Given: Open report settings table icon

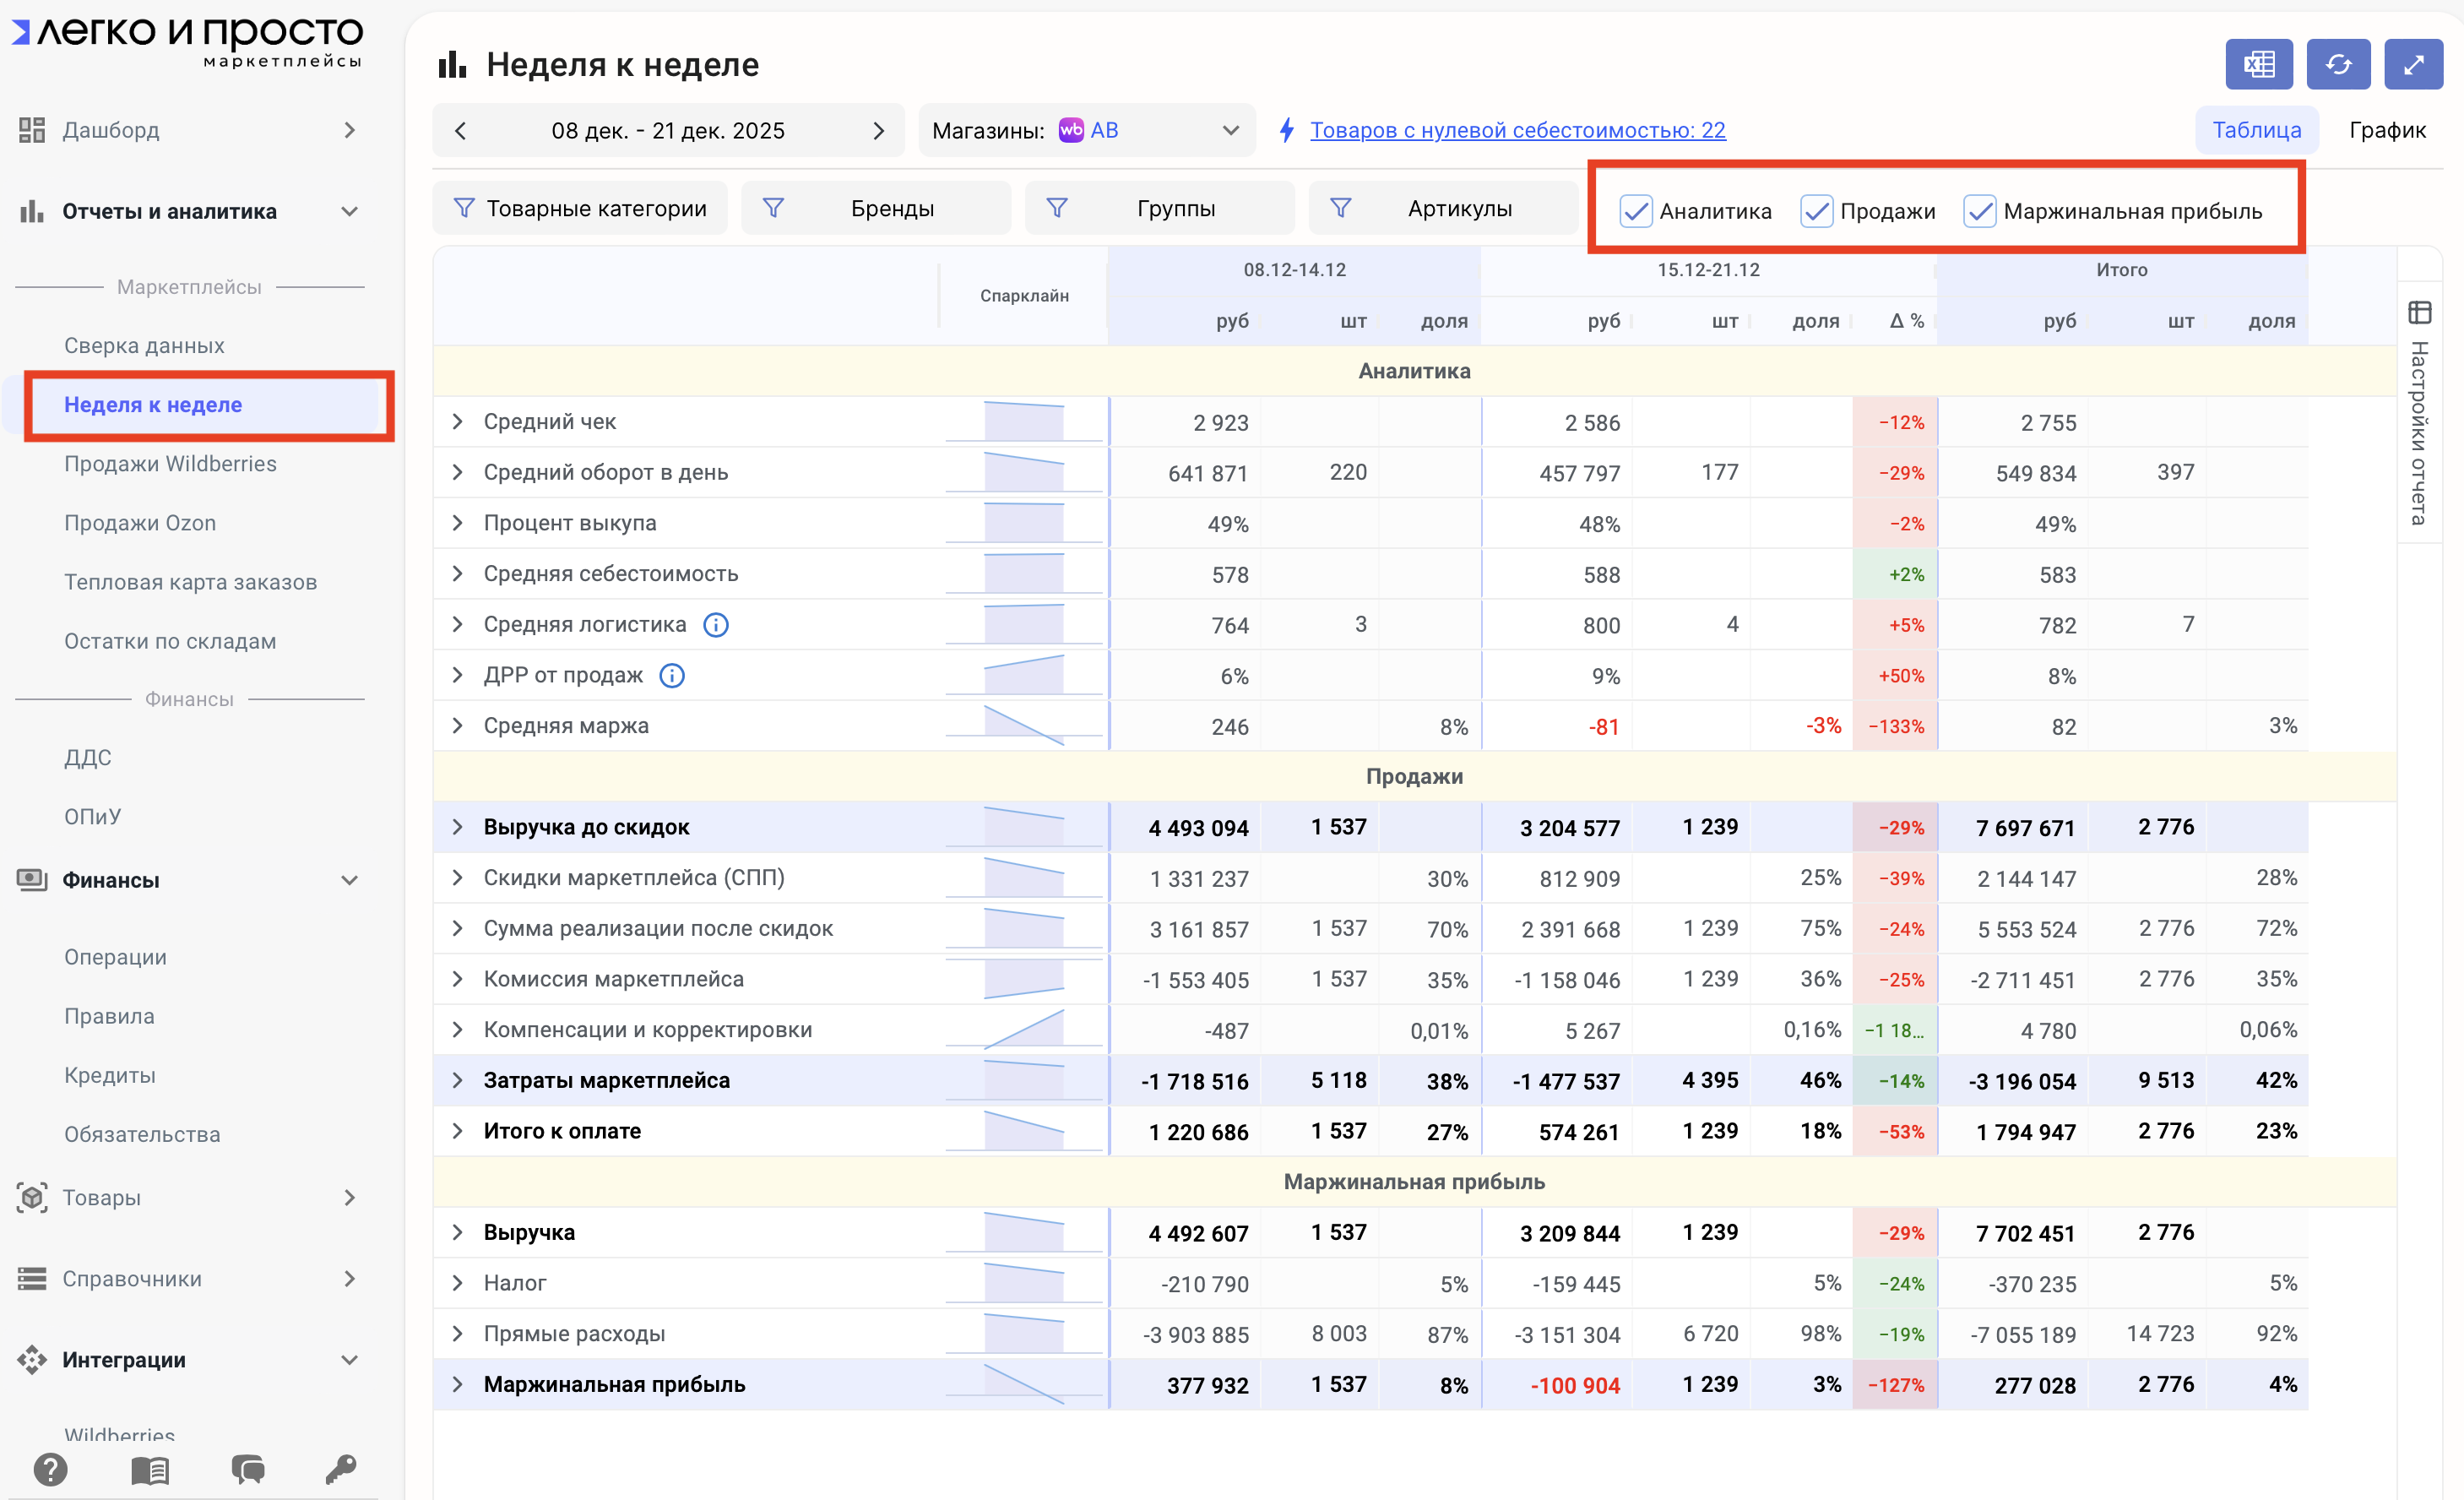Looking at the screenshot, I should 2419,313.
